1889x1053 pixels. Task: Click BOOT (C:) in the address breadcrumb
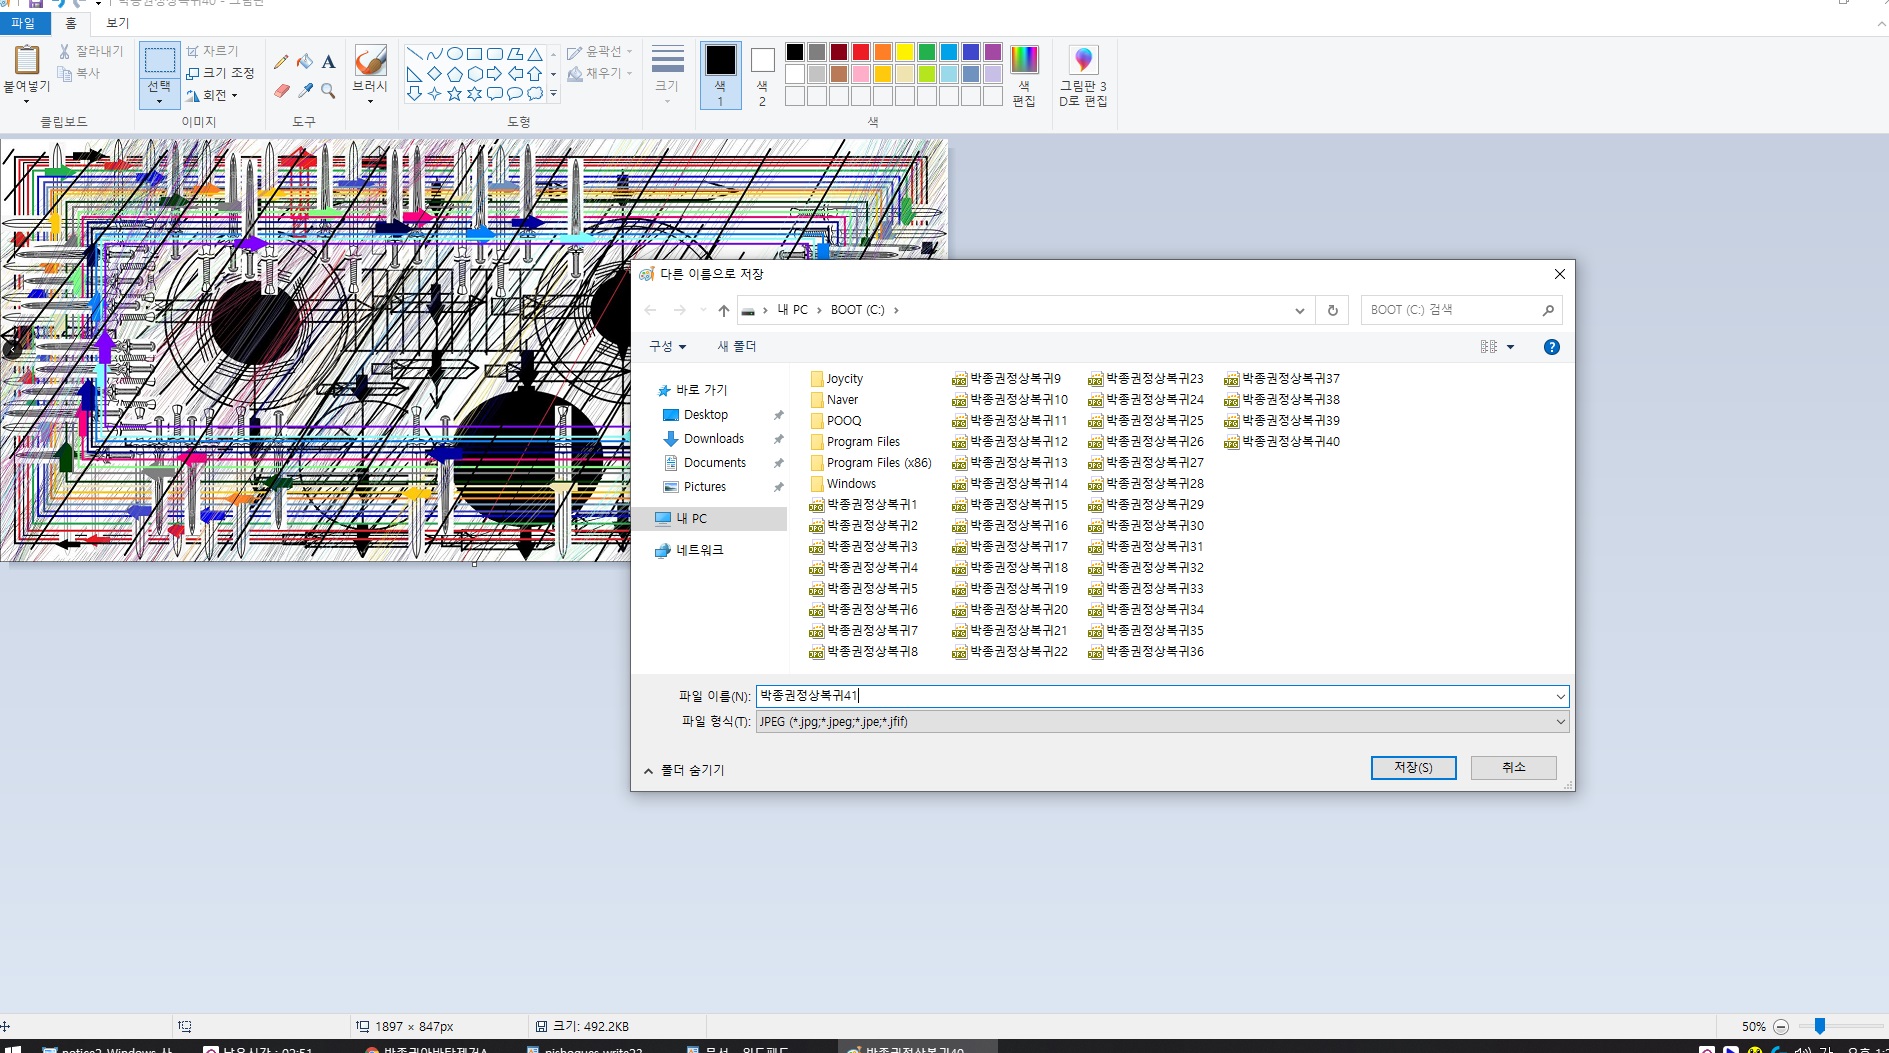point(857,310)
